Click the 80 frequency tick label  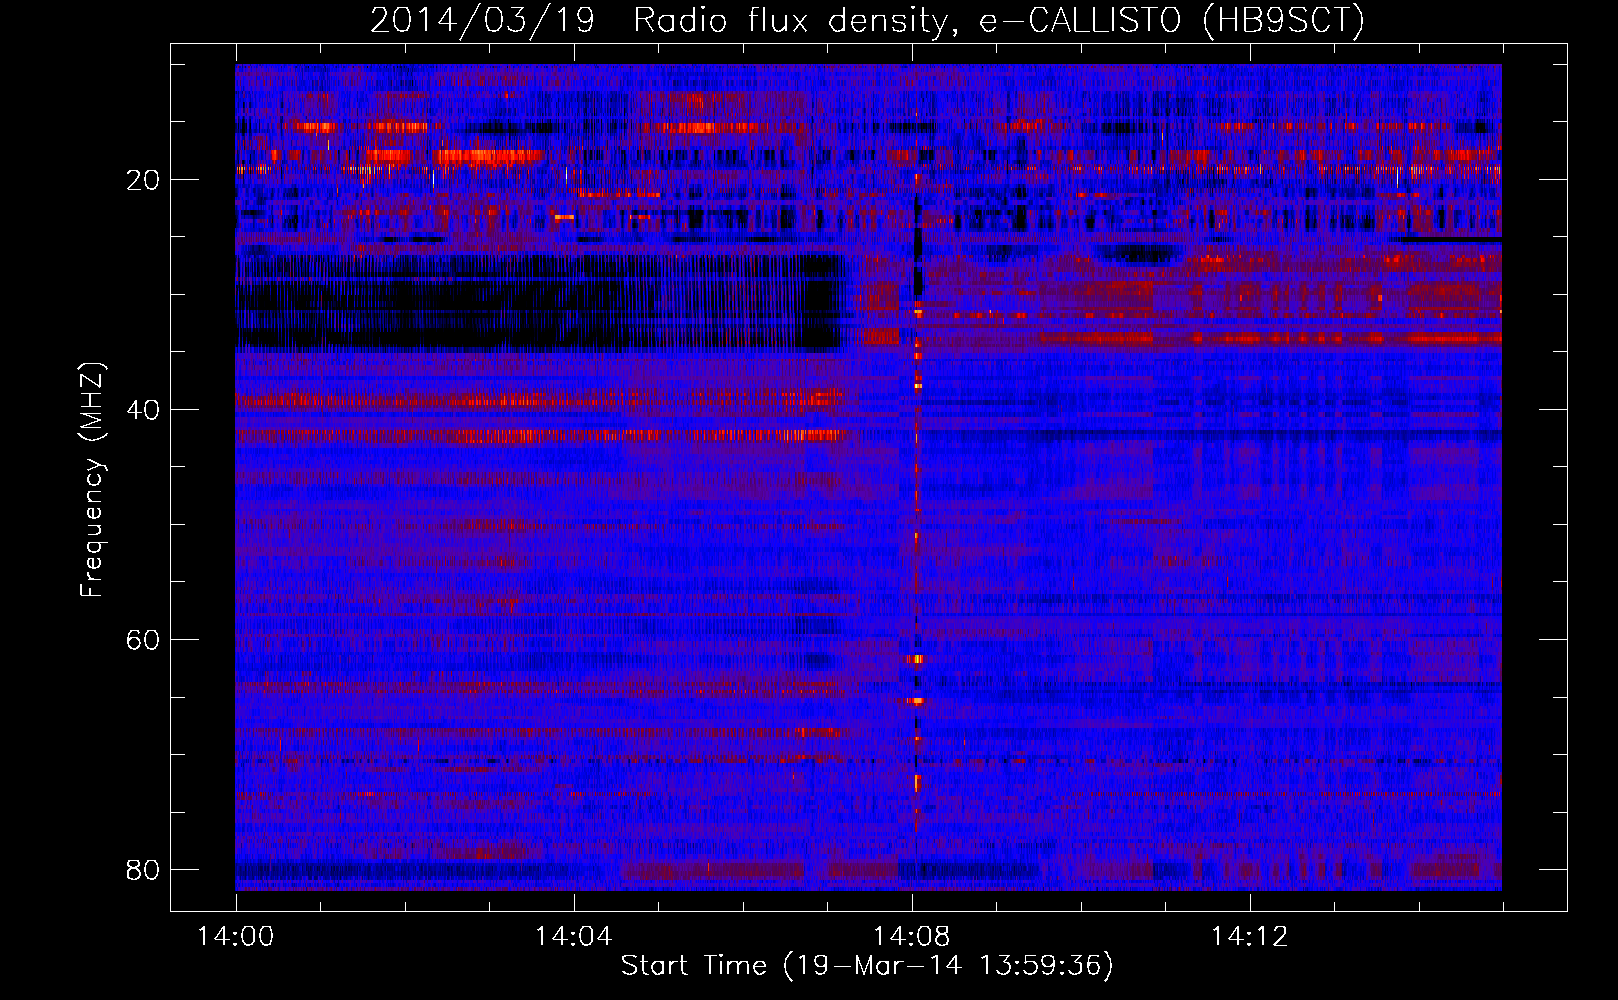pyautogui.click(x=143, y=870)
